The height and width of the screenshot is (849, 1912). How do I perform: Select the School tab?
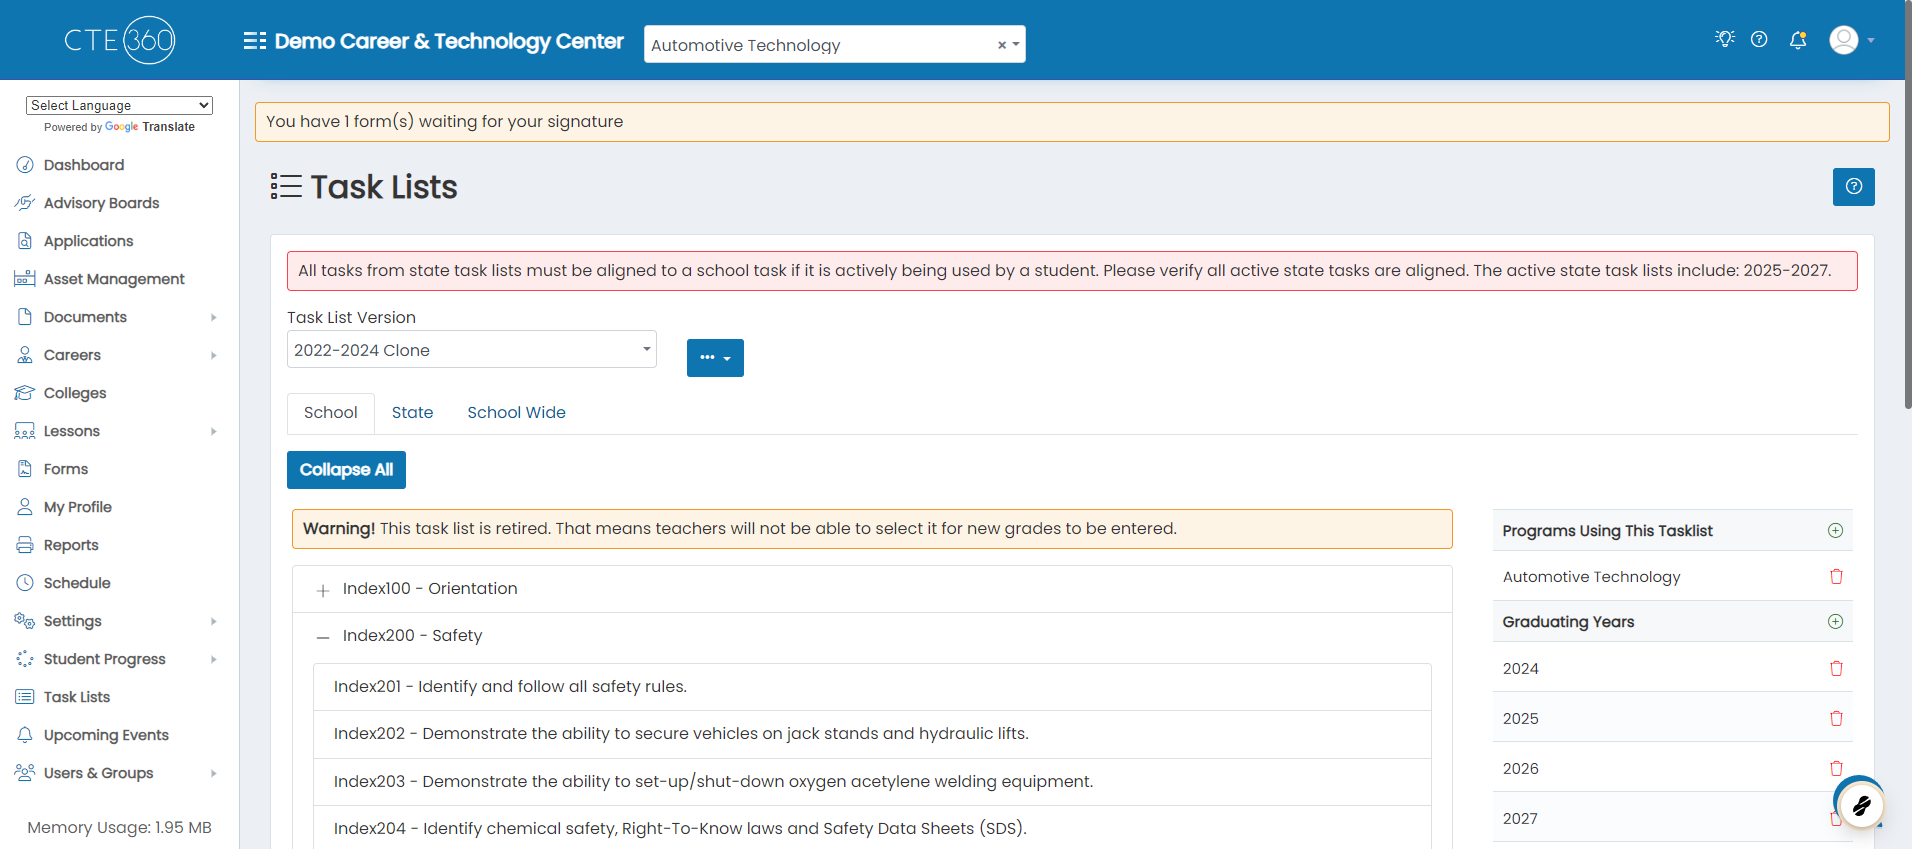(331, 413)
